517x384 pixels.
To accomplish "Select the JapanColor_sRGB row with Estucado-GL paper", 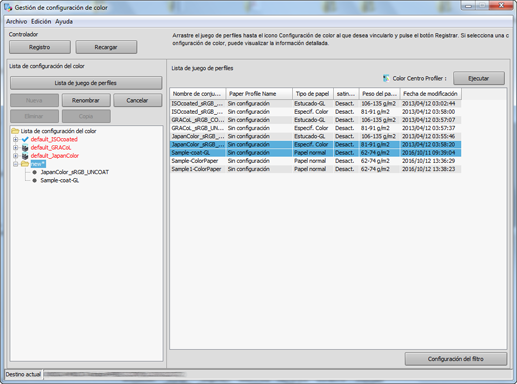I will tap(316, 136).
